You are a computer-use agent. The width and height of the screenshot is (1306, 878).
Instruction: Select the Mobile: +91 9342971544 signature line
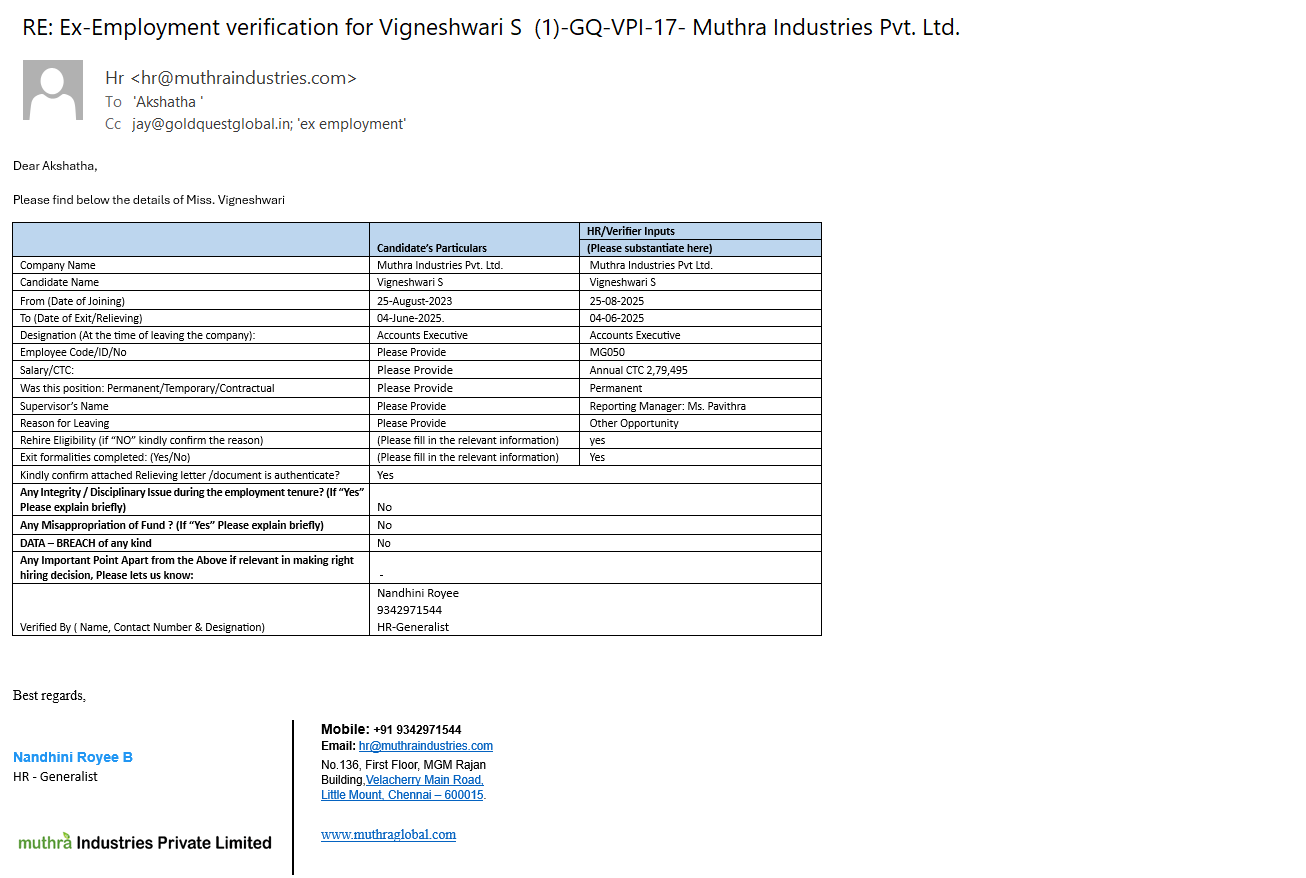[391, 729]
